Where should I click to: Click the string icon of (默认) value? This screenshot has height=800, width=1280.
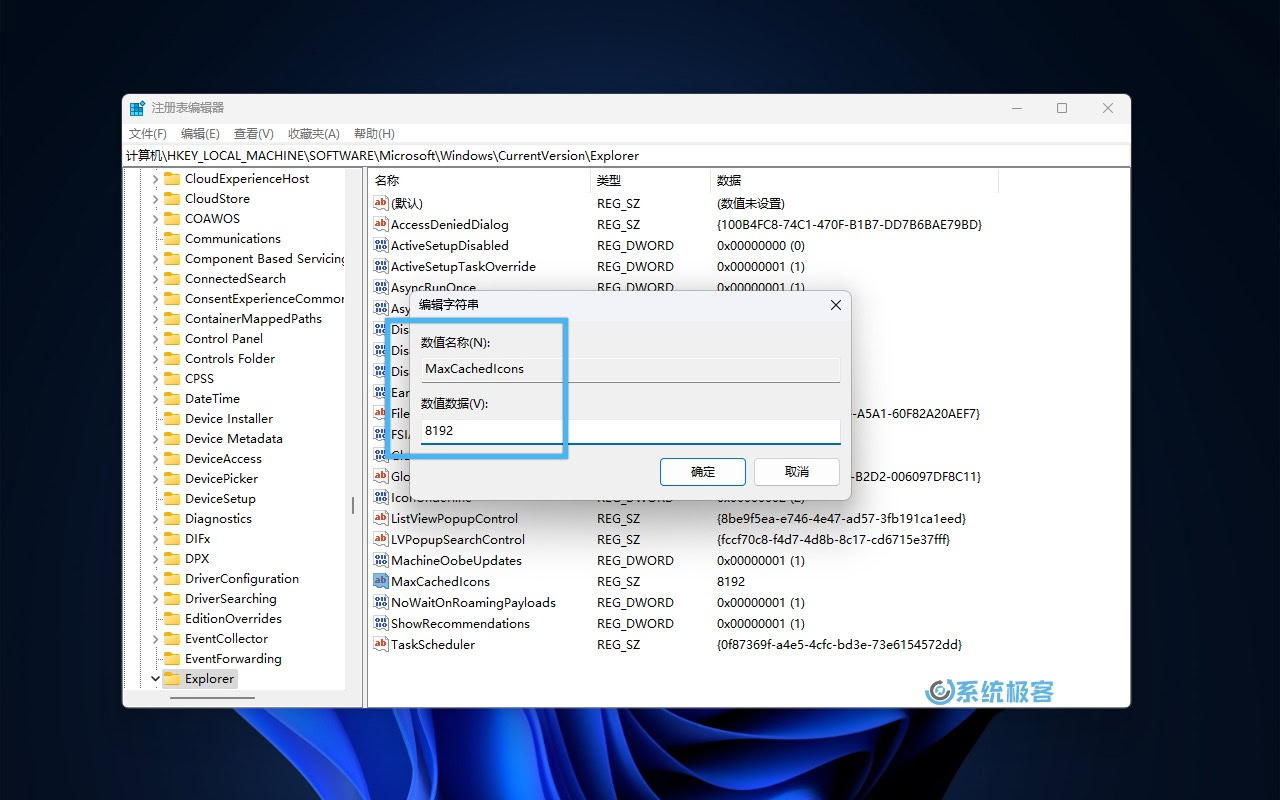[380, 203]
